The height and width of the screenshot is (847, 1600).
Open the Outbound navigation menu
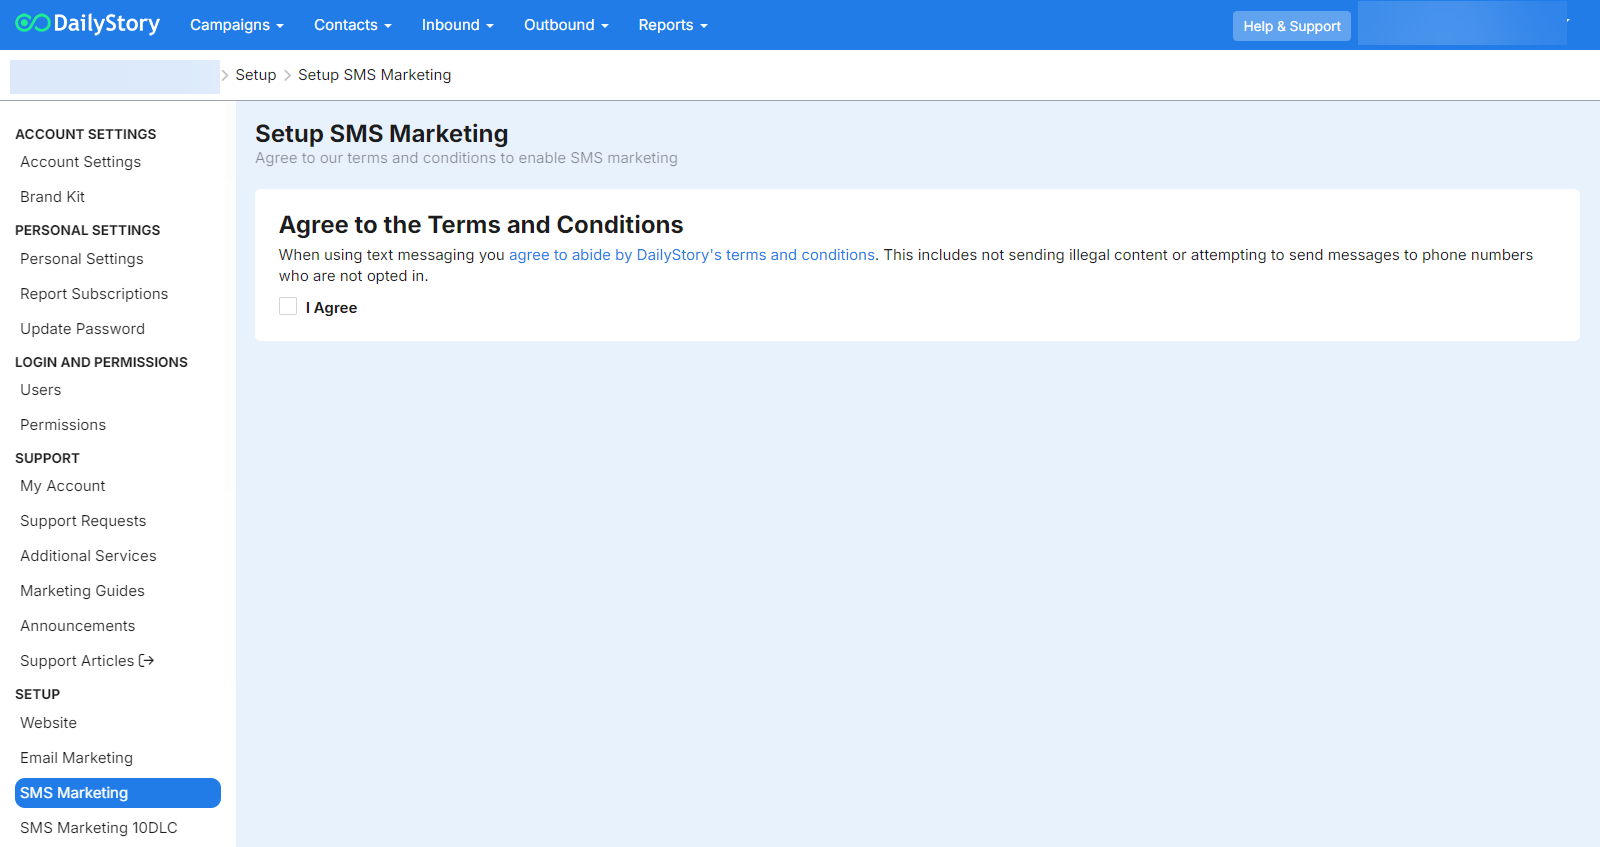pos(566,25)
